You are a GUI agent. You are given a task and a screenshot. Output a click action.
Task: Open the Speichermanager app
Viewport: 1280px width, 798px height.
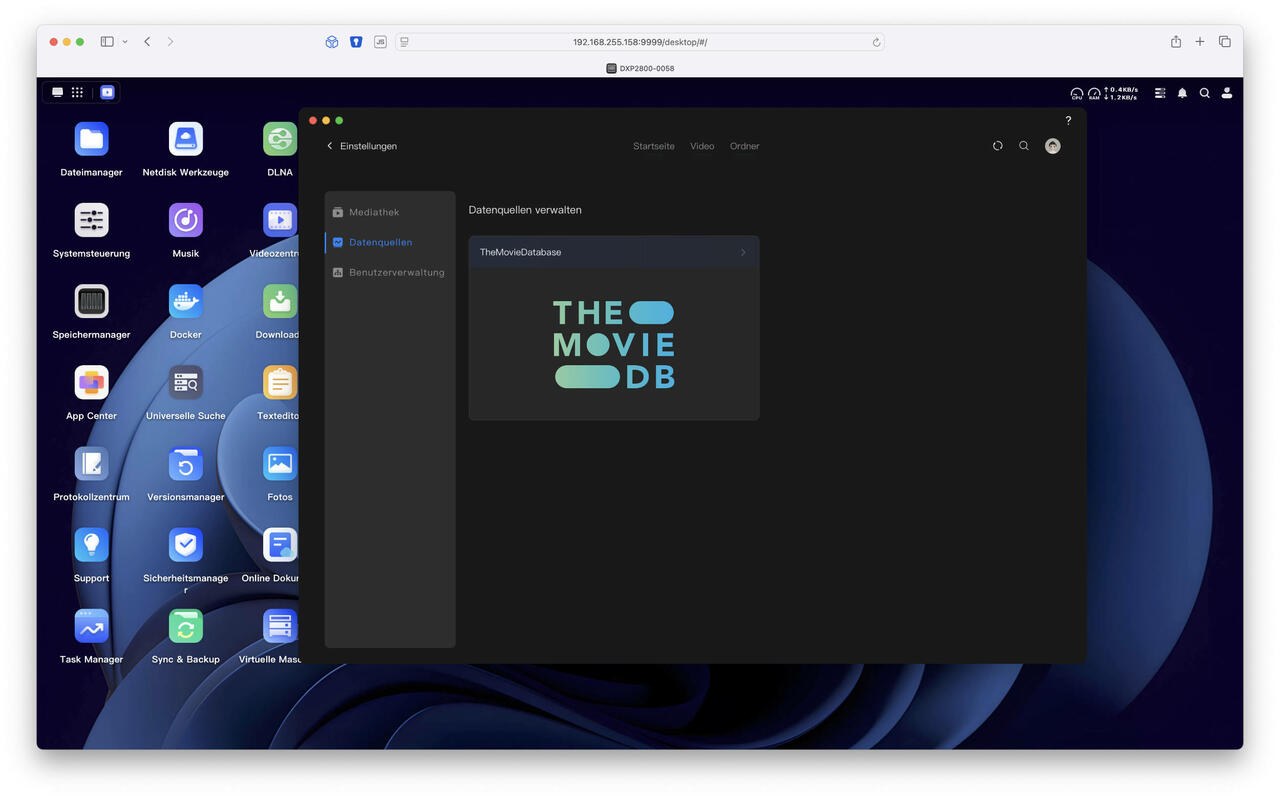click(91, 302)
